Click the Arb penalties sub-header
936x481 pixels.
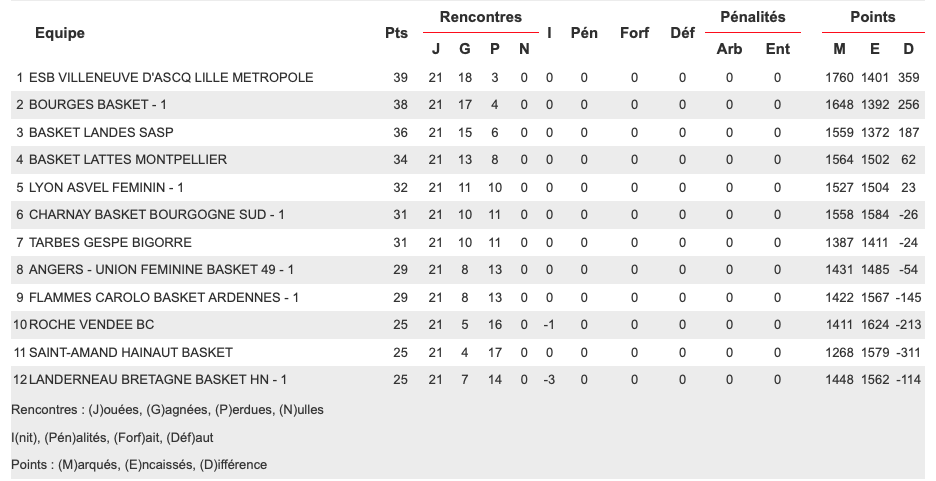click(729, 49)
